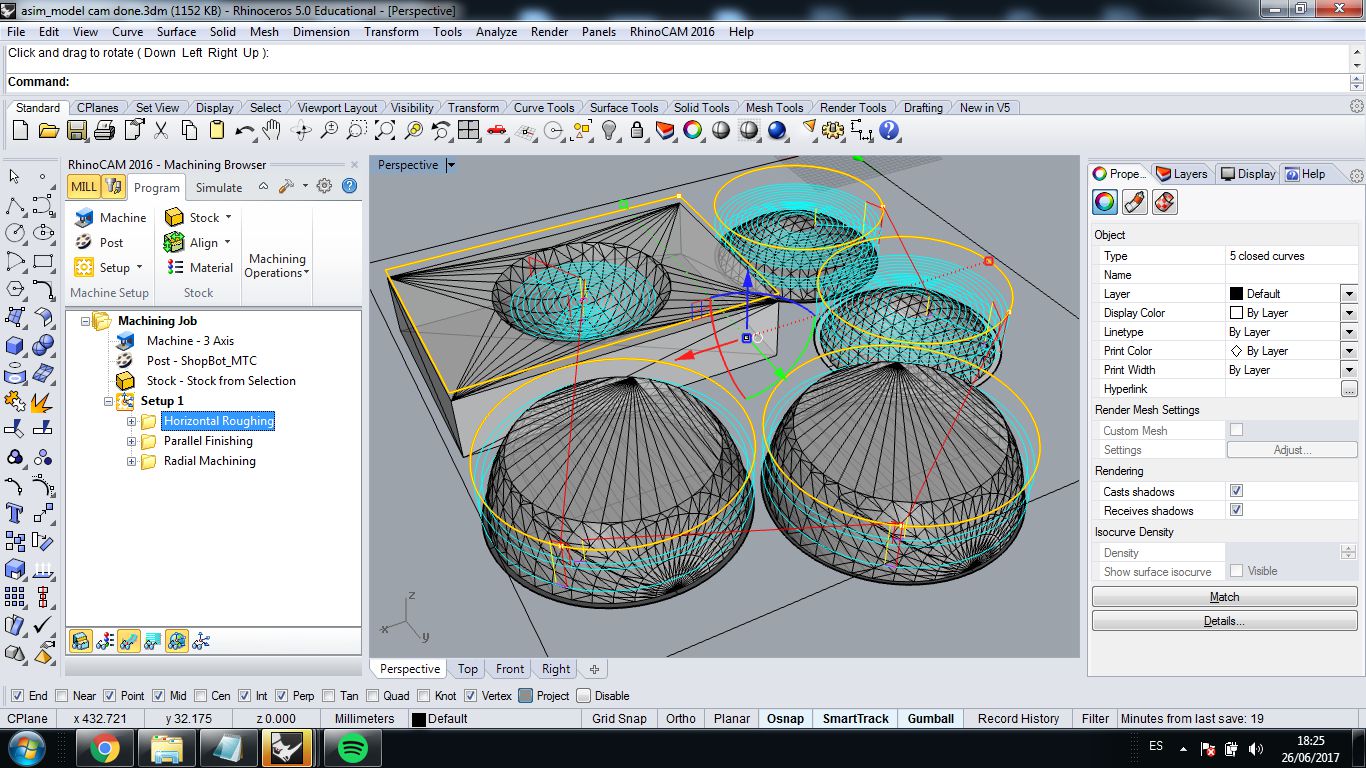
Task: Click Material paintbrush icon in Properties panel
Action: click(x=1134, y=202)
